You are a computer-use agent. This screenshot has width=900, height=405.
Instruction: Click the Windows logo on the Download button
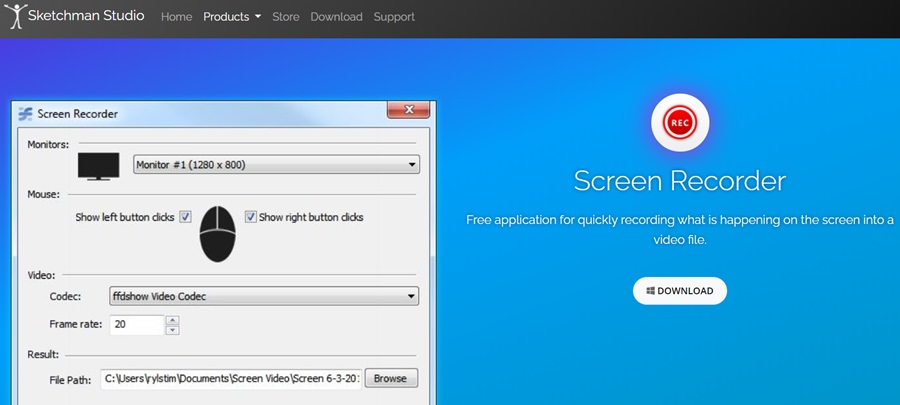click(650, 291)
